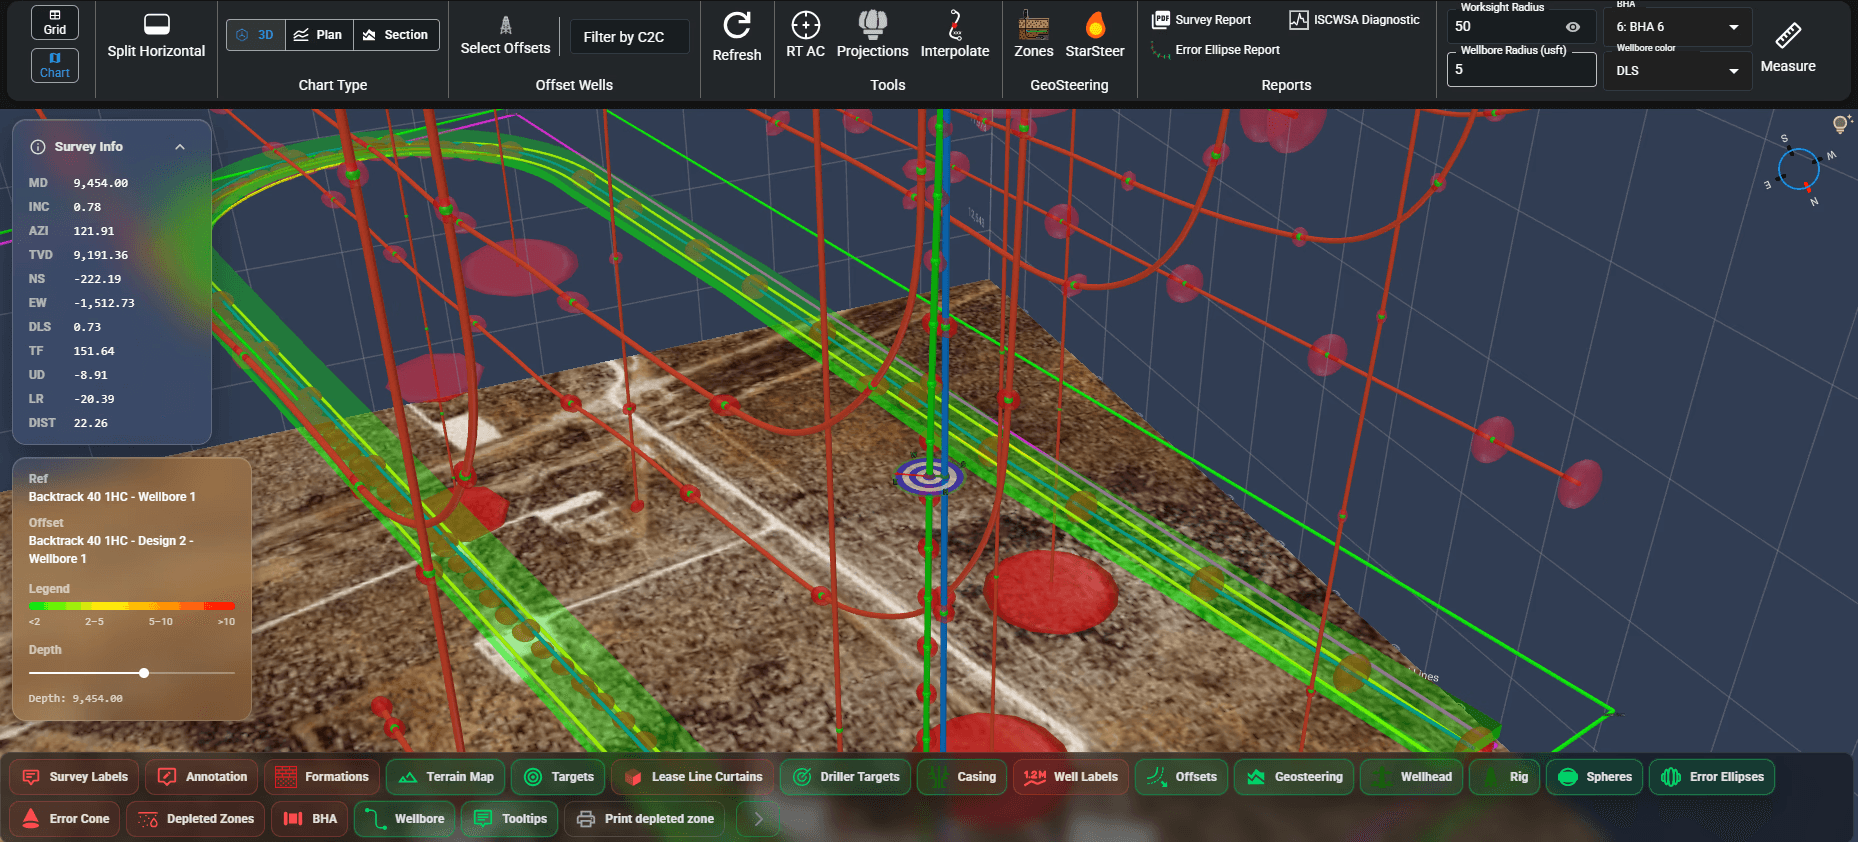
Task: Open the Wellbore color dropdown
Action: [x=1677, y=71]
